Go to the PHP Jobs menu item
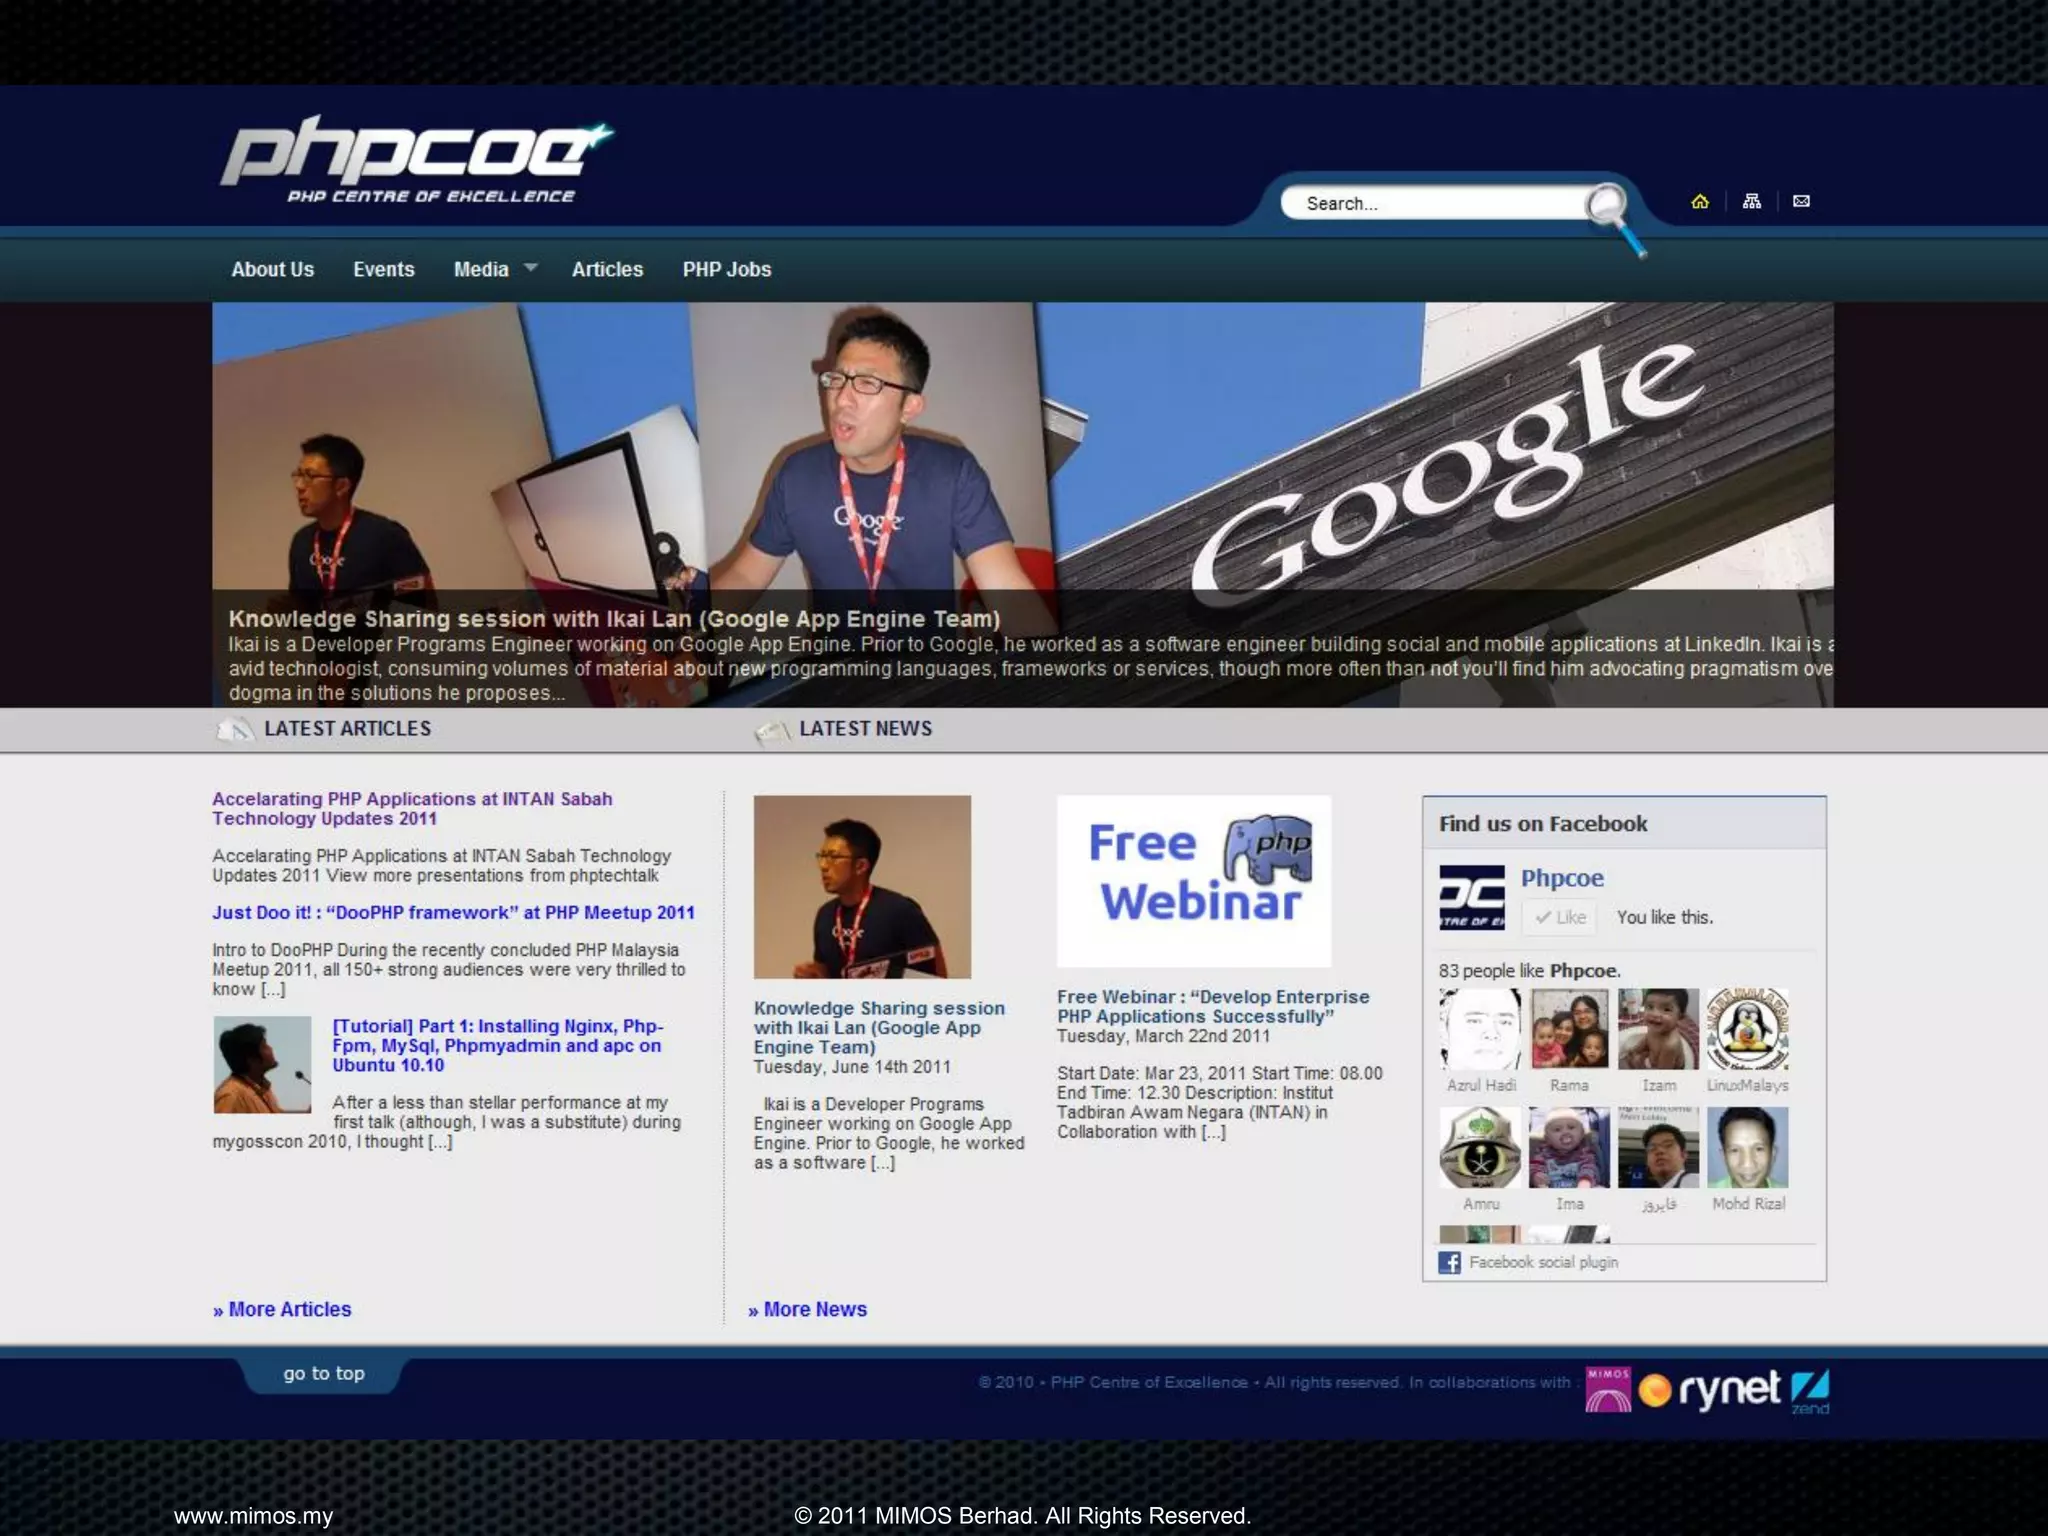The image size is (2048, 1536). pos(726,269)
